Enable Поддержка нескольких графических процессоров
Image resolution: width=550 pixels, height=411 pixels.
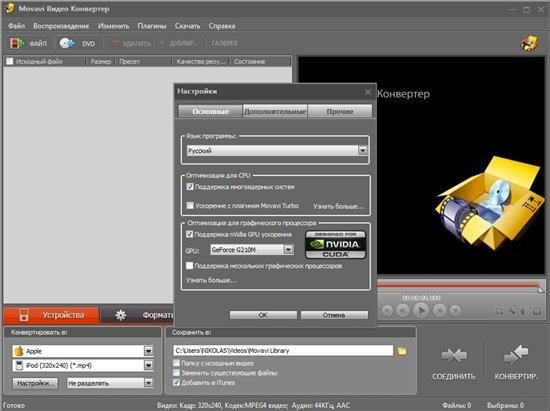coord(189,265)
